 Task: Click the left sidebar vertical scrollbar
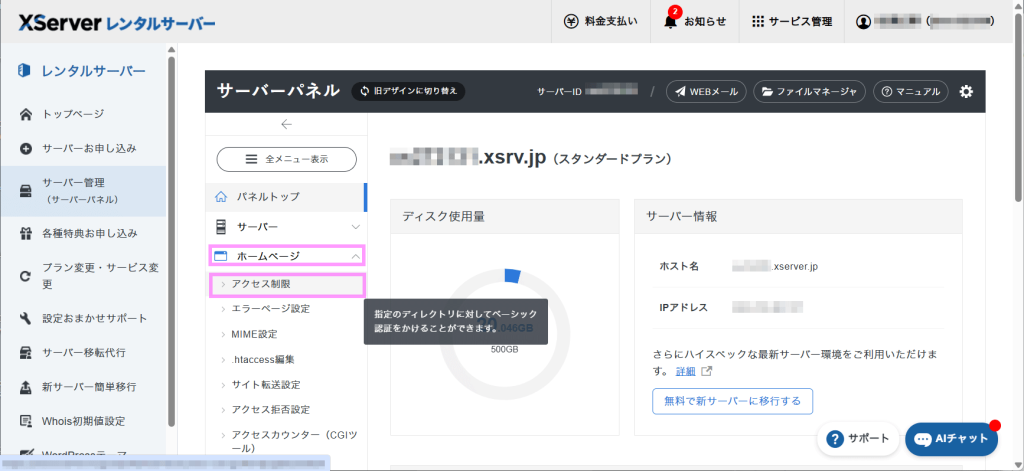coord(171,240)
